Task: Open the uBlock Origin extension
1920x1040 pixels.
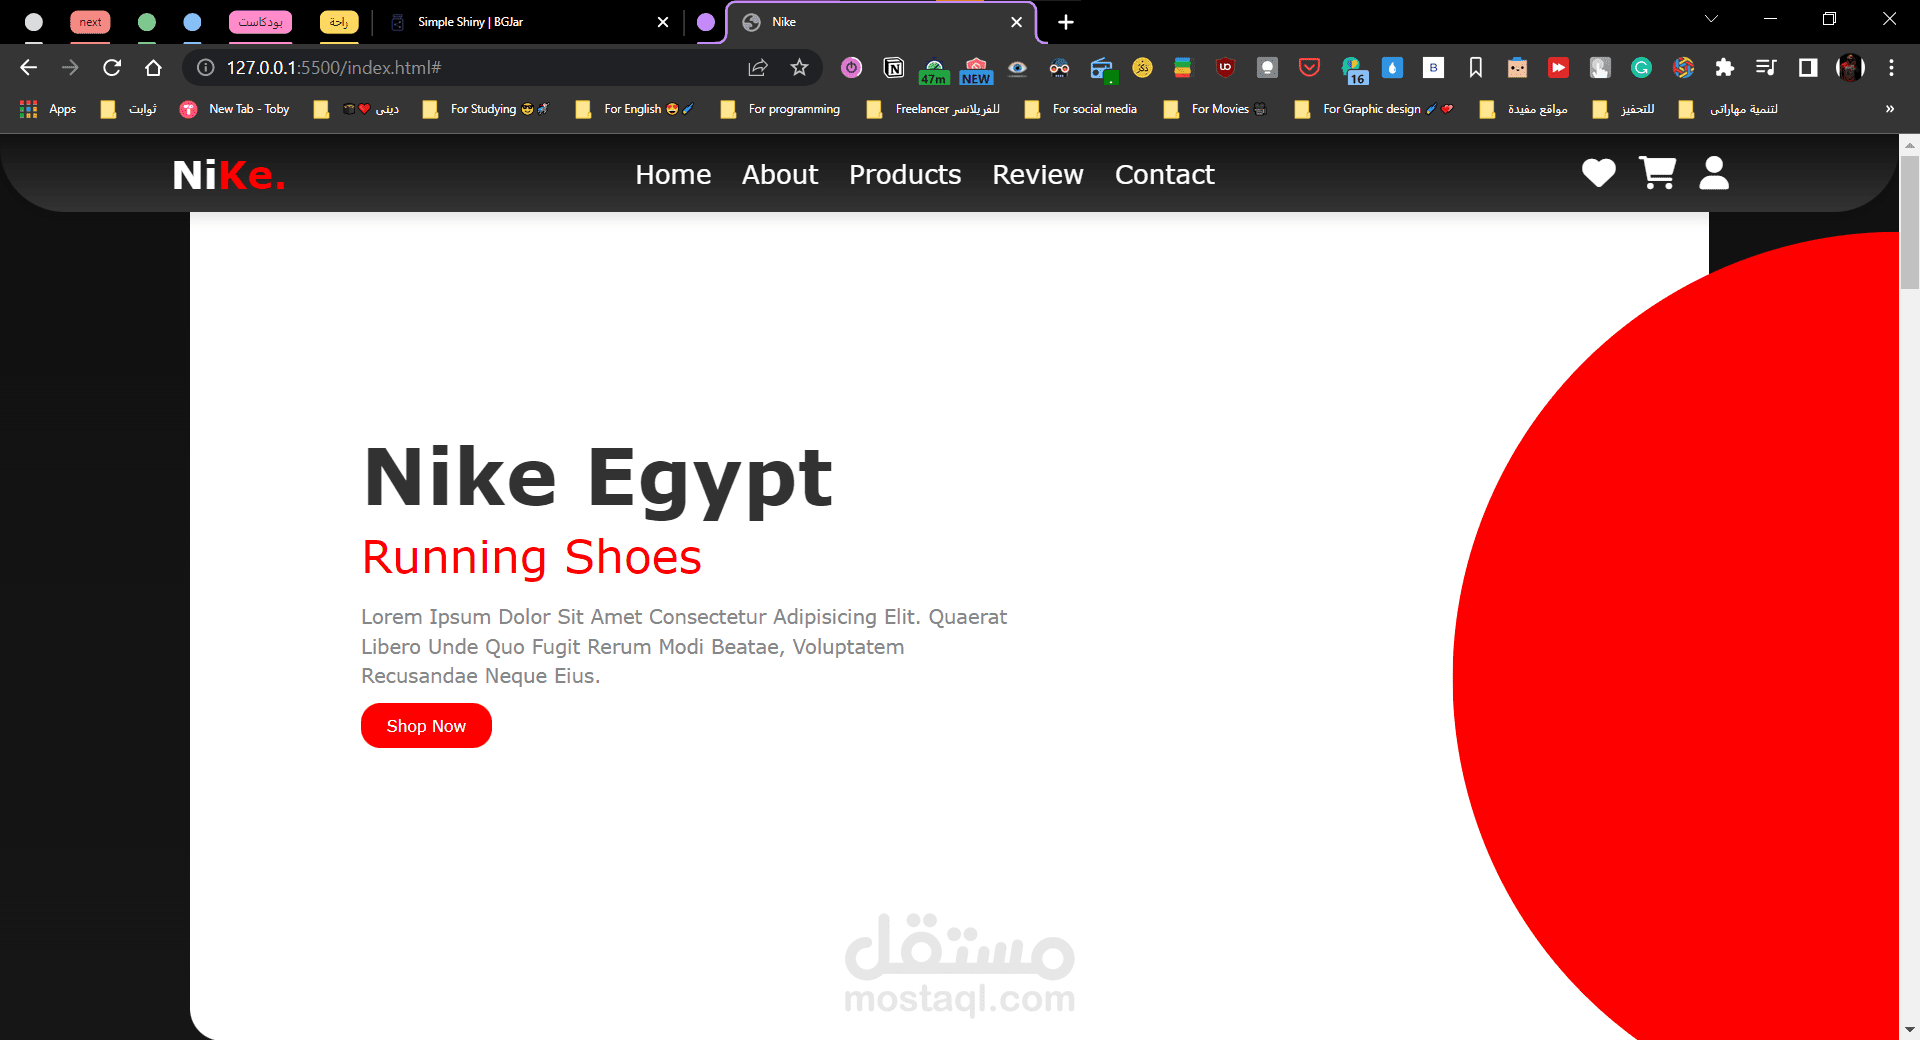Action: [x=1225, y=67]
